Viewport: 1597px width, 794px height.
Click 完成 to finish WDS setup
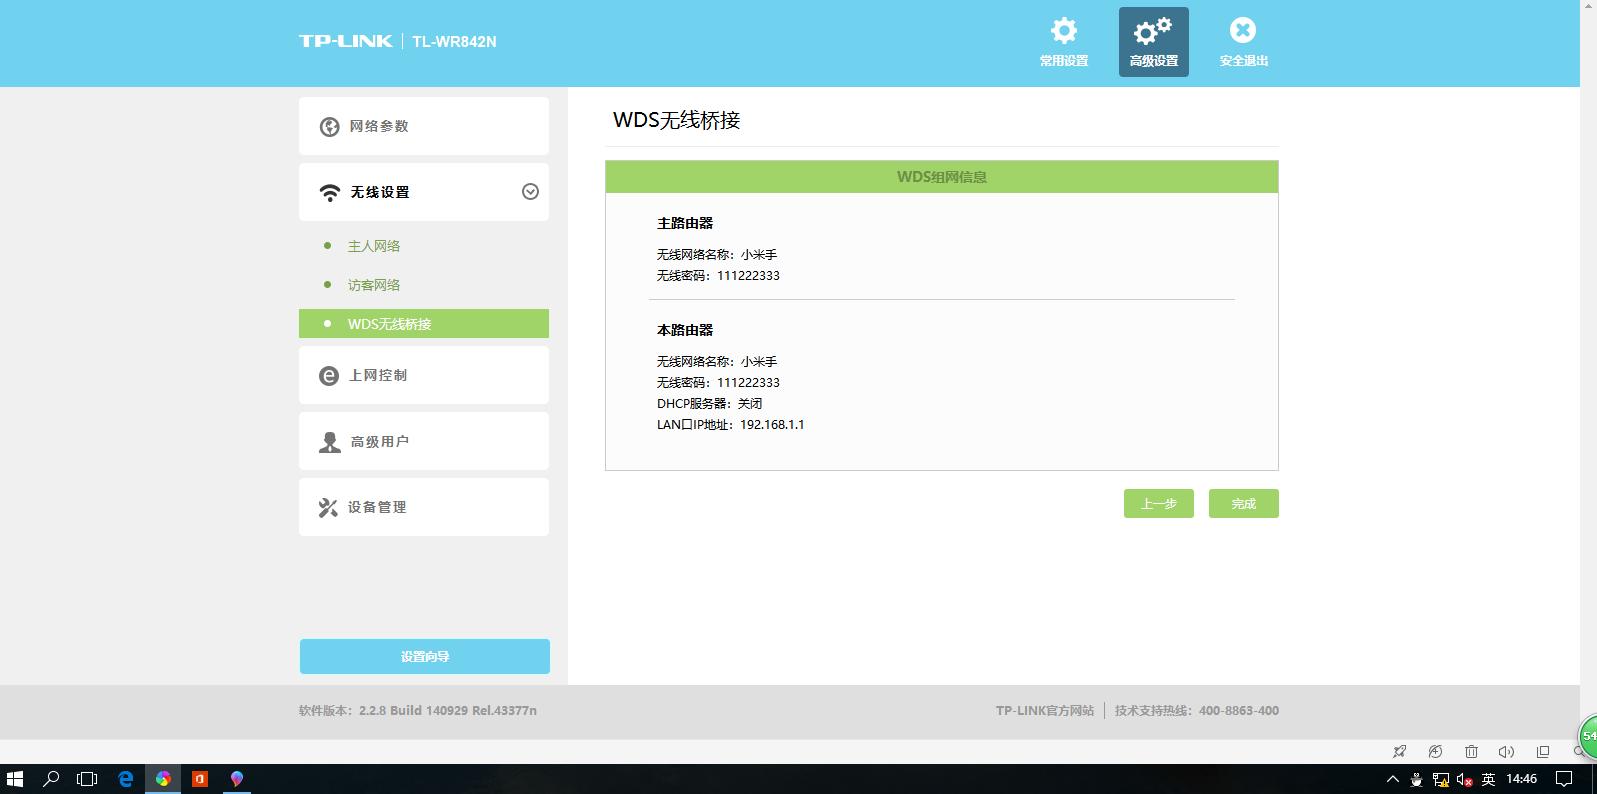tap(1244, 504)
